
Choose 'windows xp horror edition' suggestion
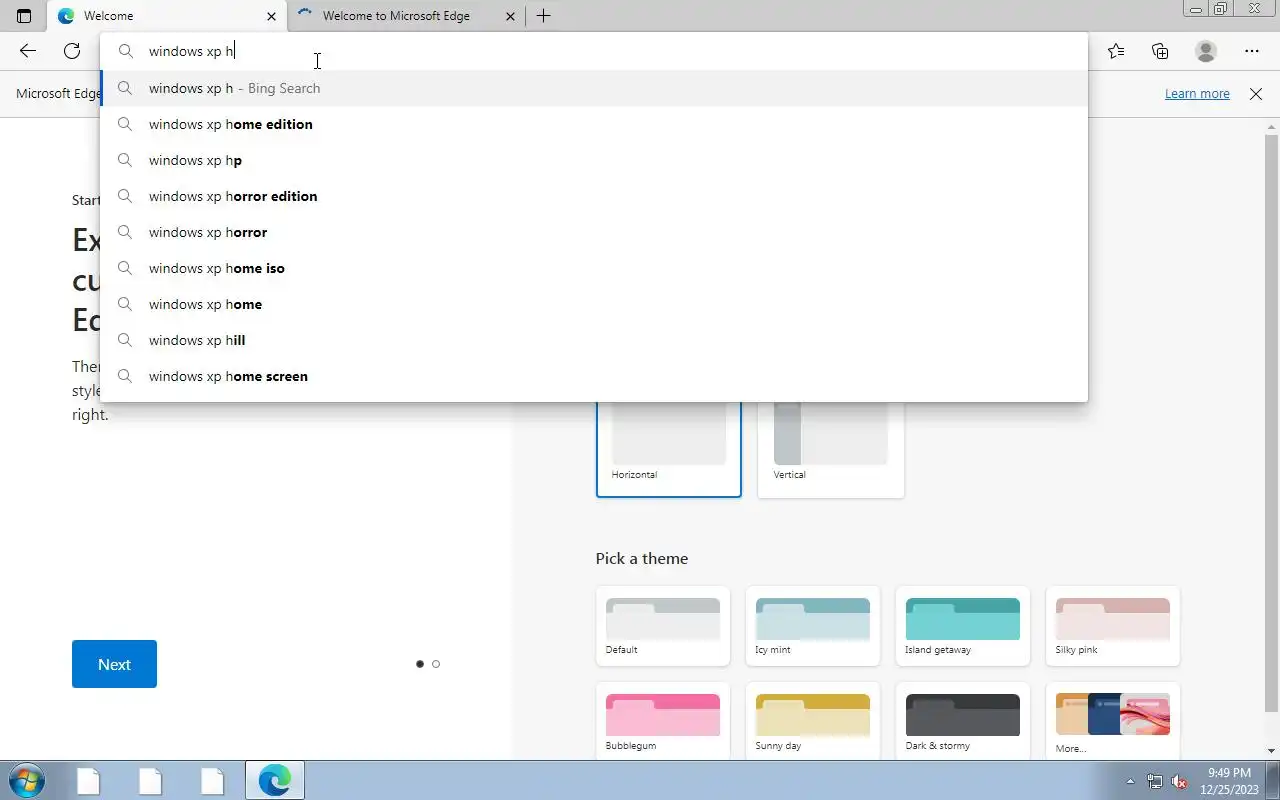click(x=594, y=196)
